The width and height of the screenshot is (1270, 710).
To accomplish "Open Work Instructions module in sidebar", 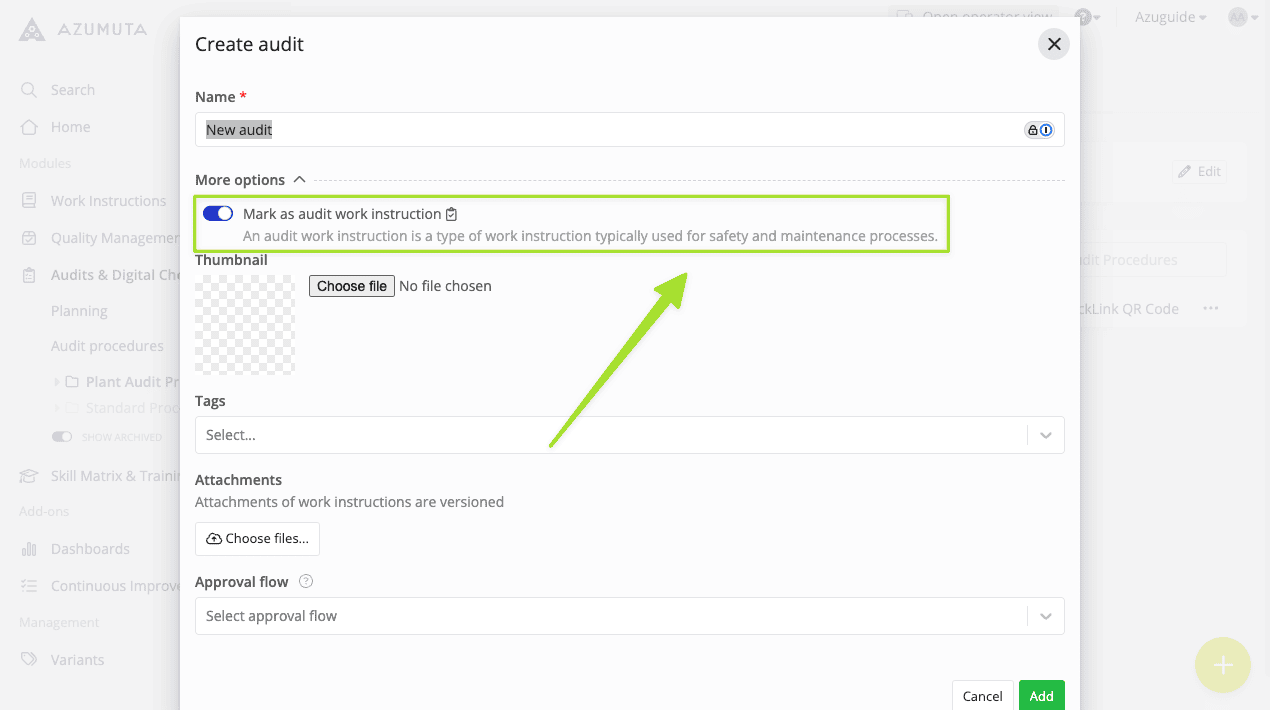I will pyautogui.click(x=108, y=201).
